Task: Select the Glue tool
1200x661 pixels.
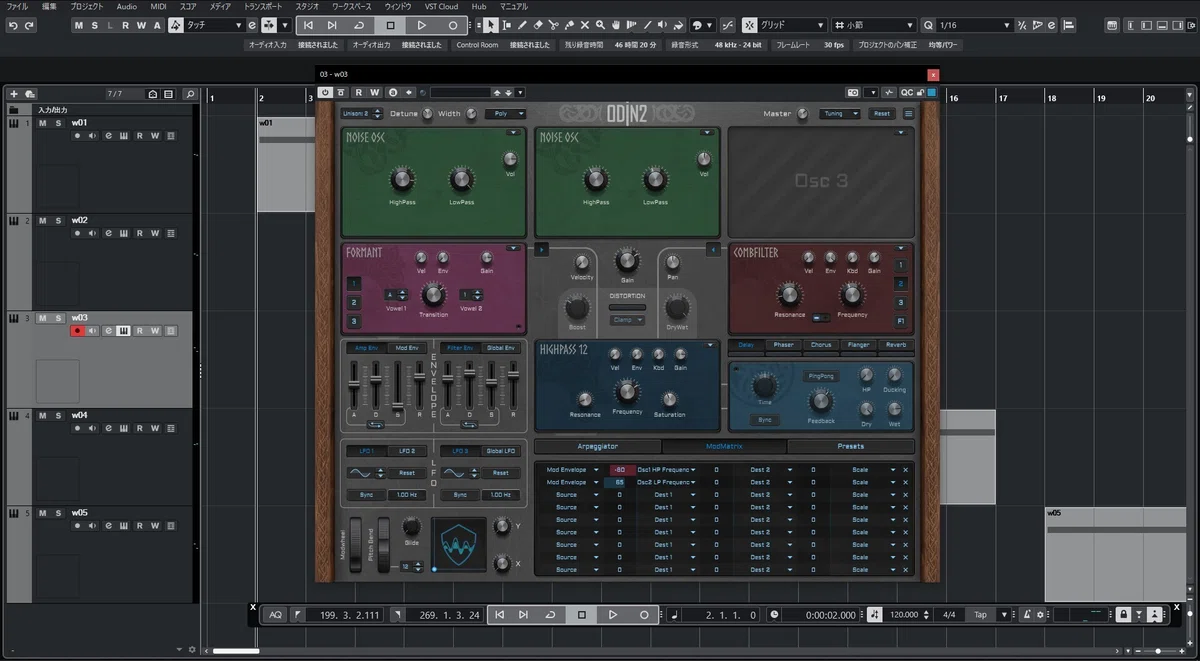Action: pyautogui.click(x=571, y=25)
